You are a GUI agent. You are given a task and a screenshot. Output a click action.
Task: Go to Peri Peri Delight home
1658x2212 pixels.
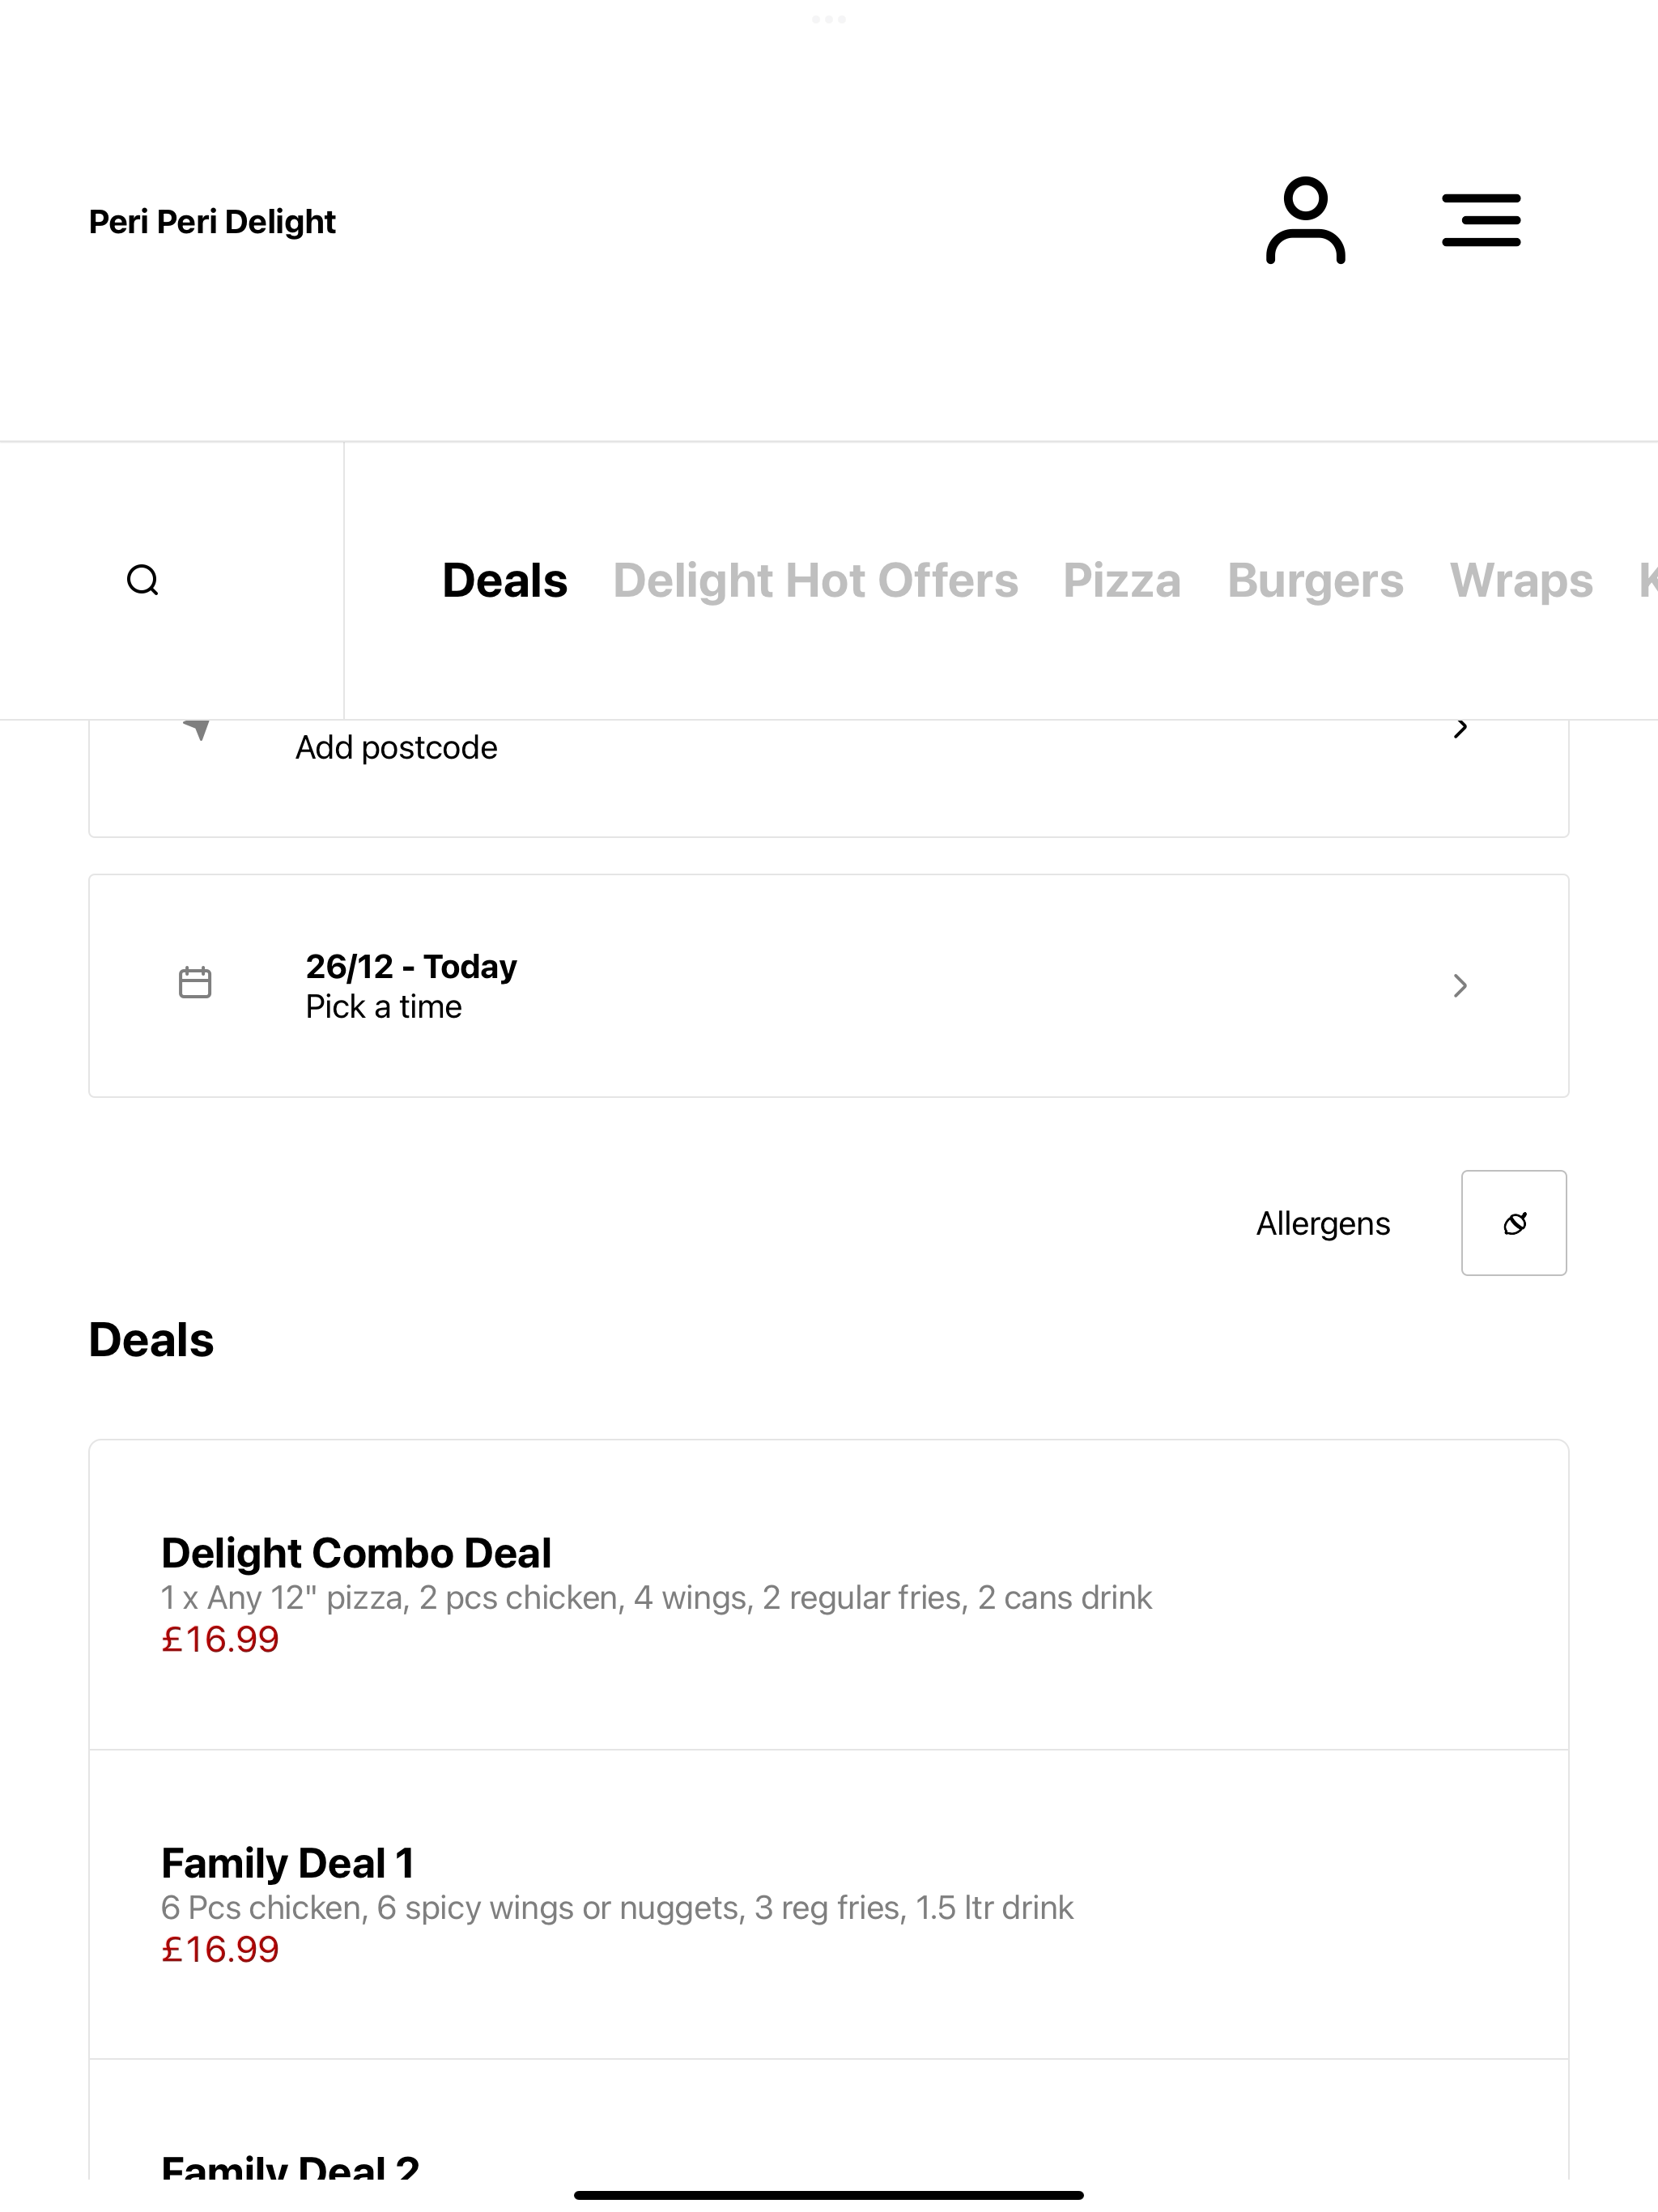pyautogui.click(x=212, y=221)
